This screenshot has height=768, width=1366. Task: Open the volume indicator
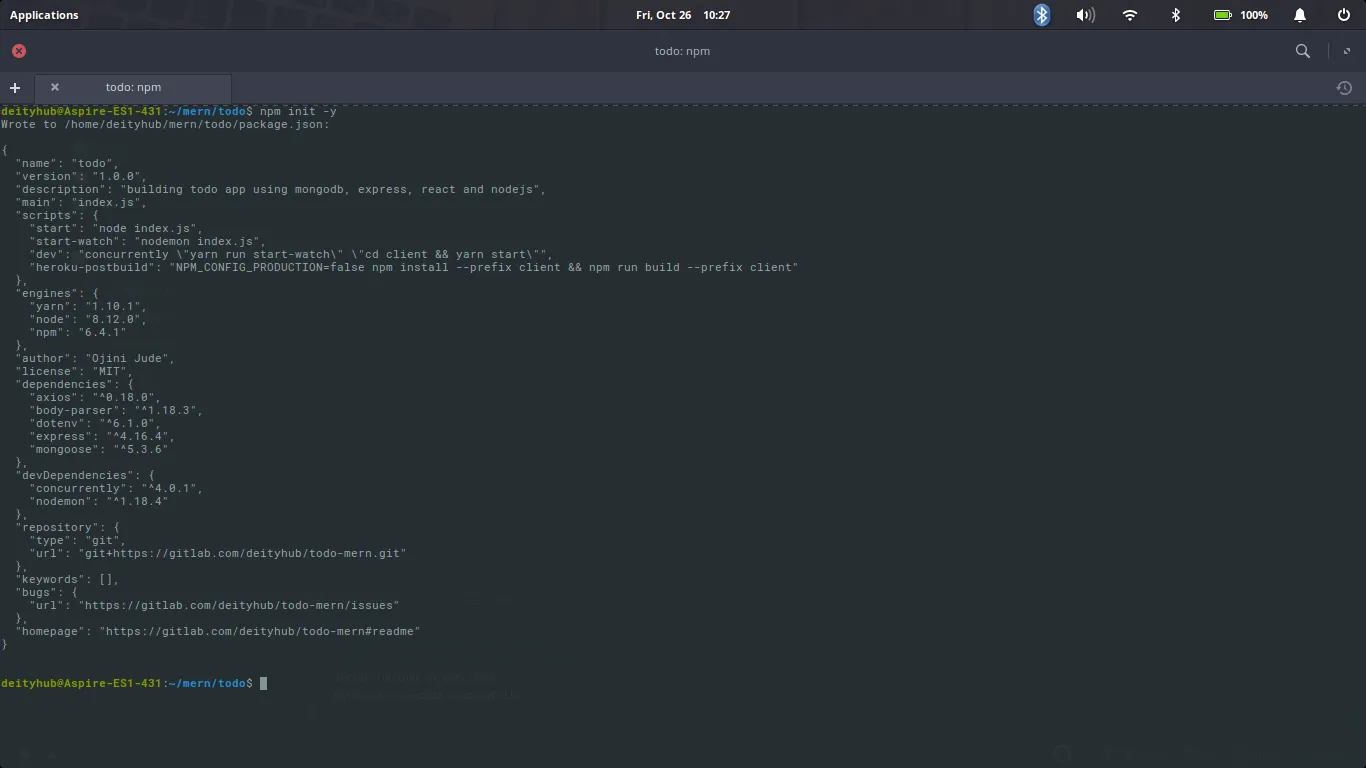tap(1085, 15)
